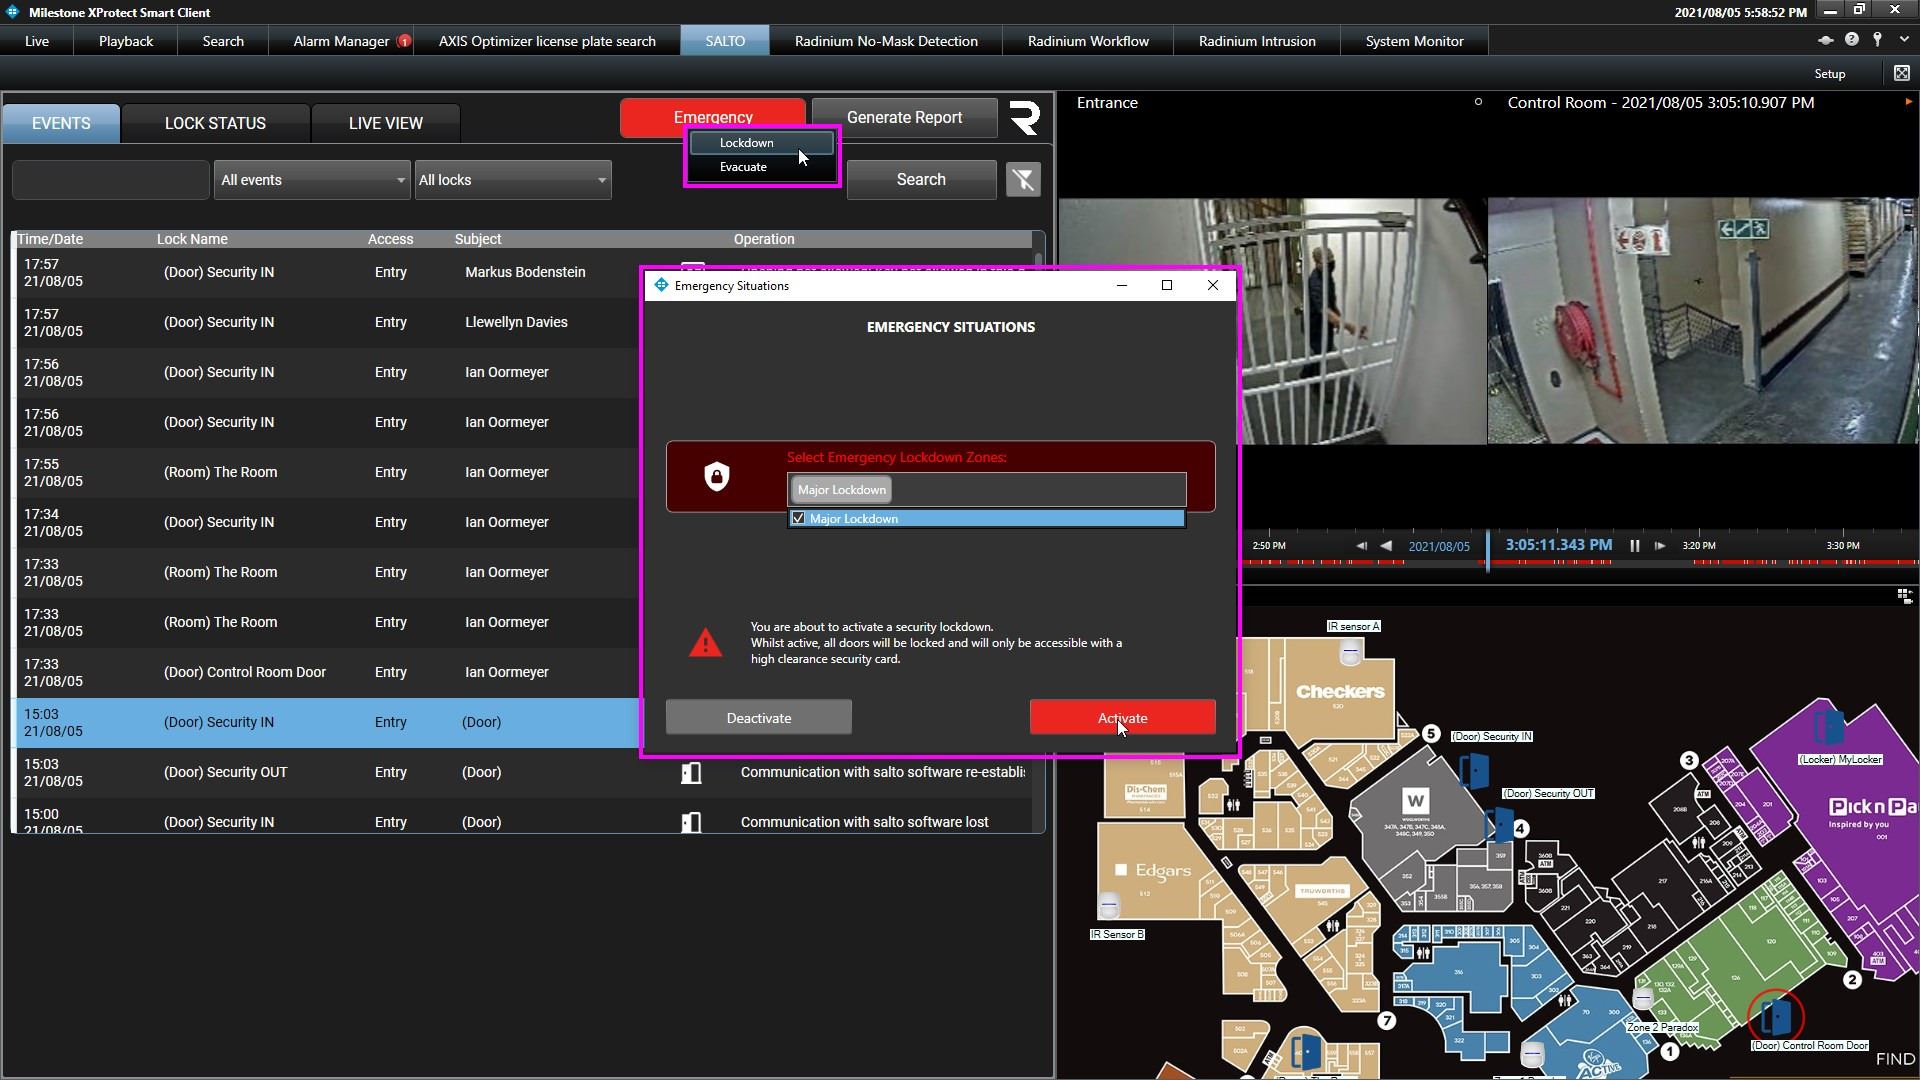This screenshot has height=1080, width=1920.
Task: Choose Evacuate from Emergency menu
Action: coord(761,167)
